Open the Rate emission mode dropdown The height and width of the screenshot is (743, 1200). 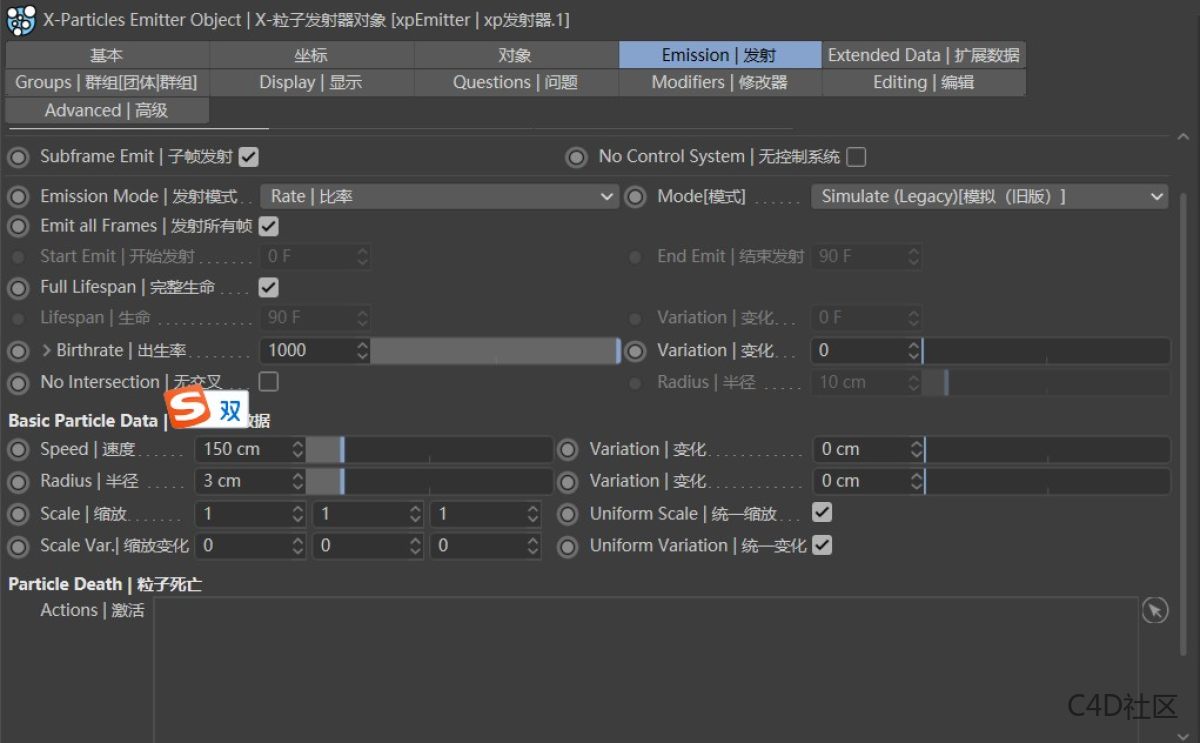coord(440,196)
